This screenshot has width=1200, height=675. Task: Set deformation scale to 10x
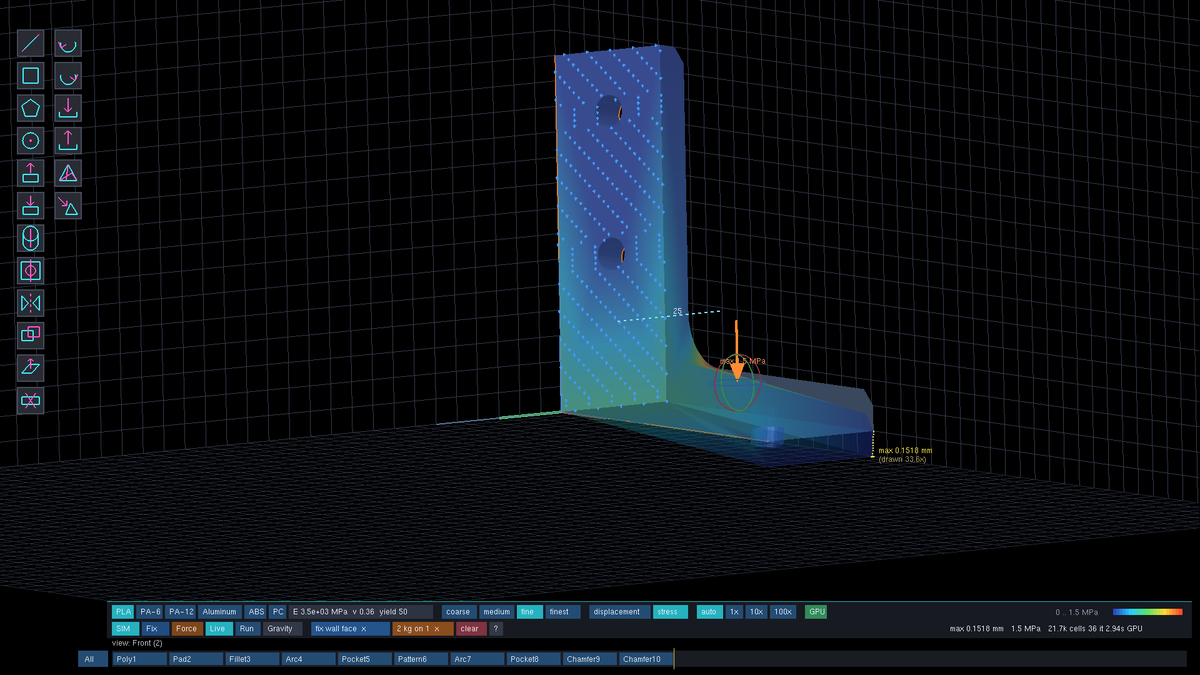(x=757, y=611)
